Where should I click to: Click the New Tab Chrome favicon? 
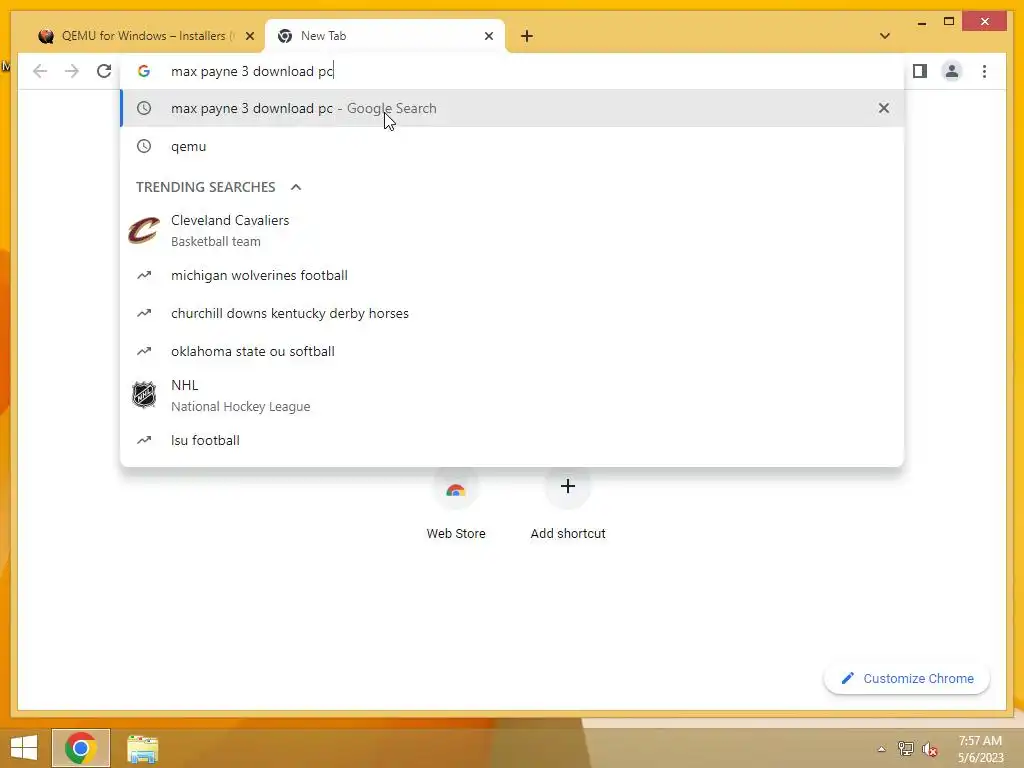pyautogui.click(x=285, y=36)
